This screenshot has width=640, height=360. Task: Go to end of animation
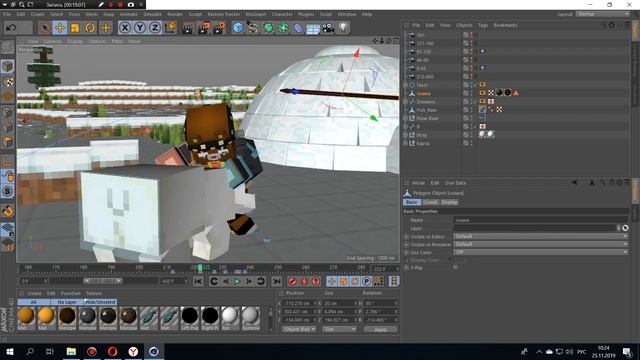point(276,281)
